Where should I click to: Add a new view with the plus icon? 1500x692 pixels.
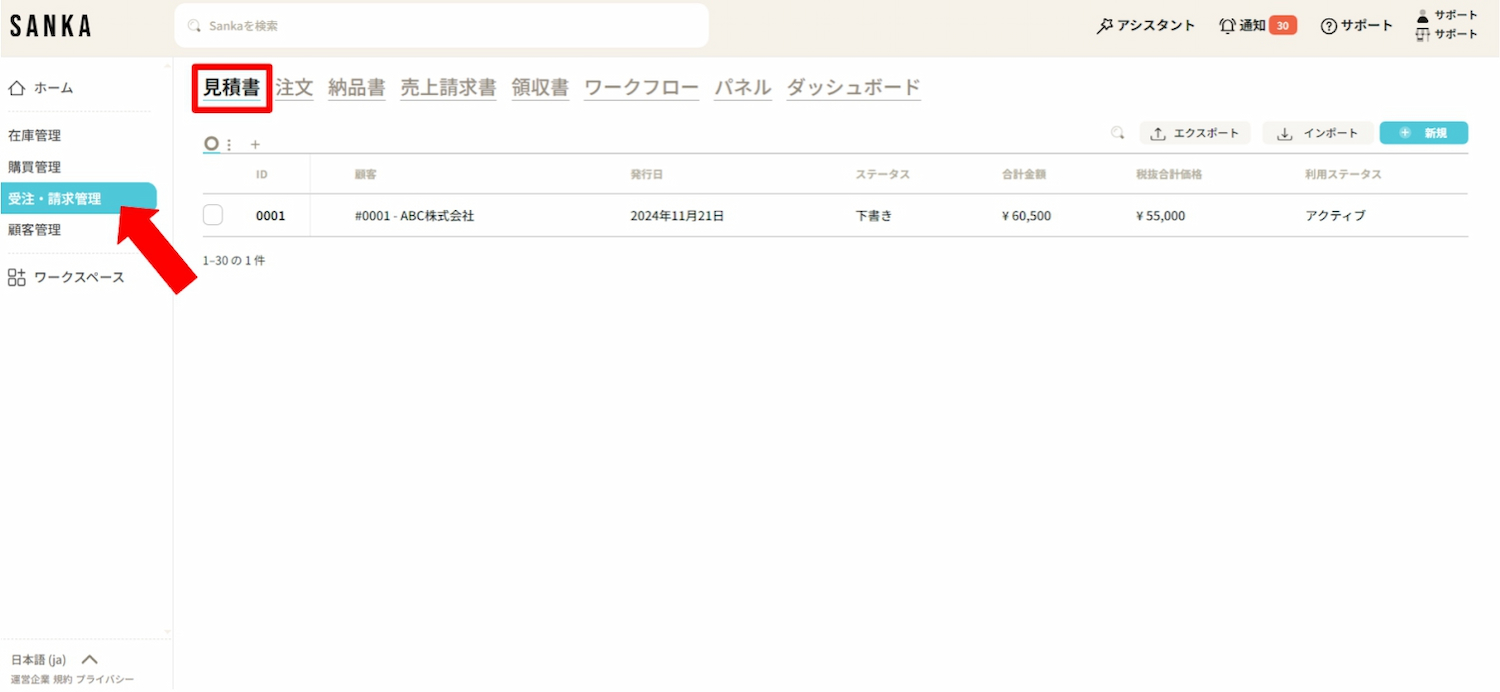tap(255, 145)
